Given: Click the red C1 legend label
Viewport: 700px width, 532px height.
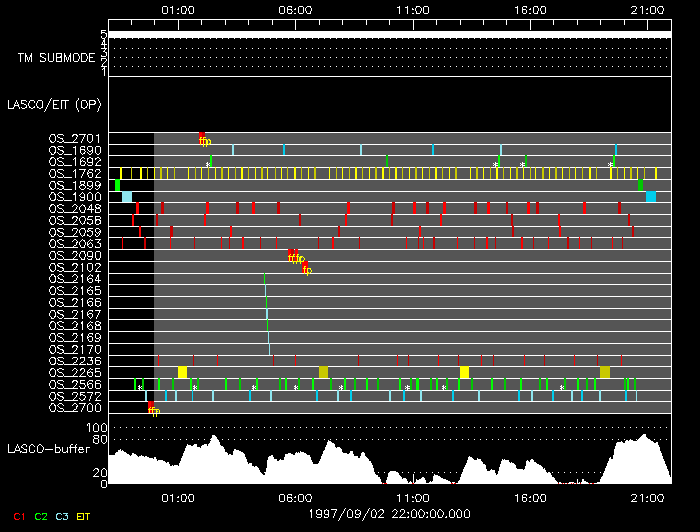Looking at the screenshot, I should pos(17,516).
